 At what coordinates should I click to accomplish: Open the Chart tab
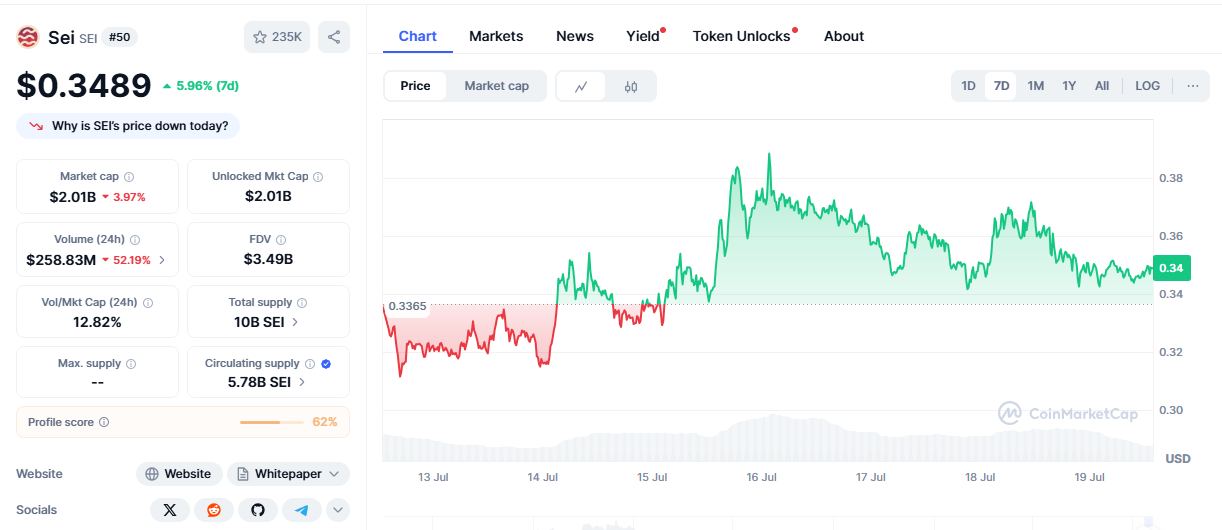click(x=418, y=36)
